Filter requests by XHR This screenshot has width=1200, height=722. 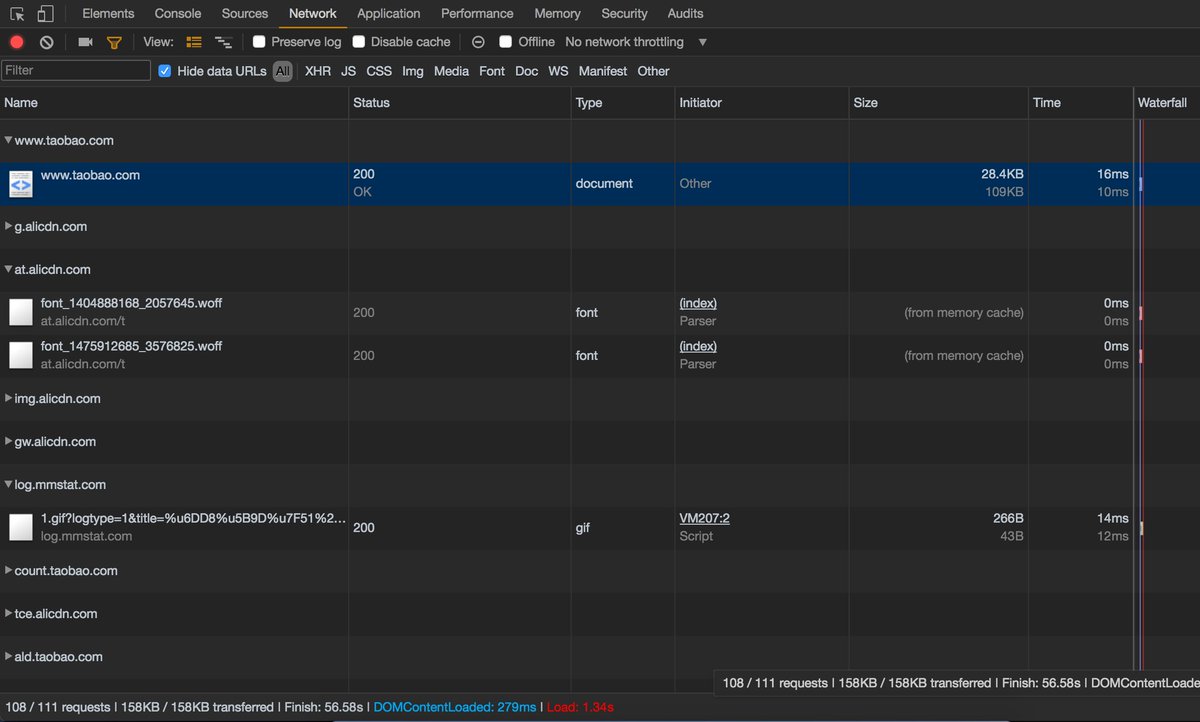[x=318, y=71]
